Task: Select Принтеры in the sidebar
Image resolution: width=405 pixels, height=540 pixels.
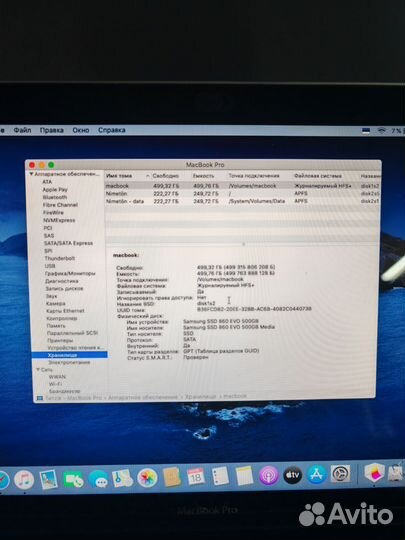Action: (60, 340)
